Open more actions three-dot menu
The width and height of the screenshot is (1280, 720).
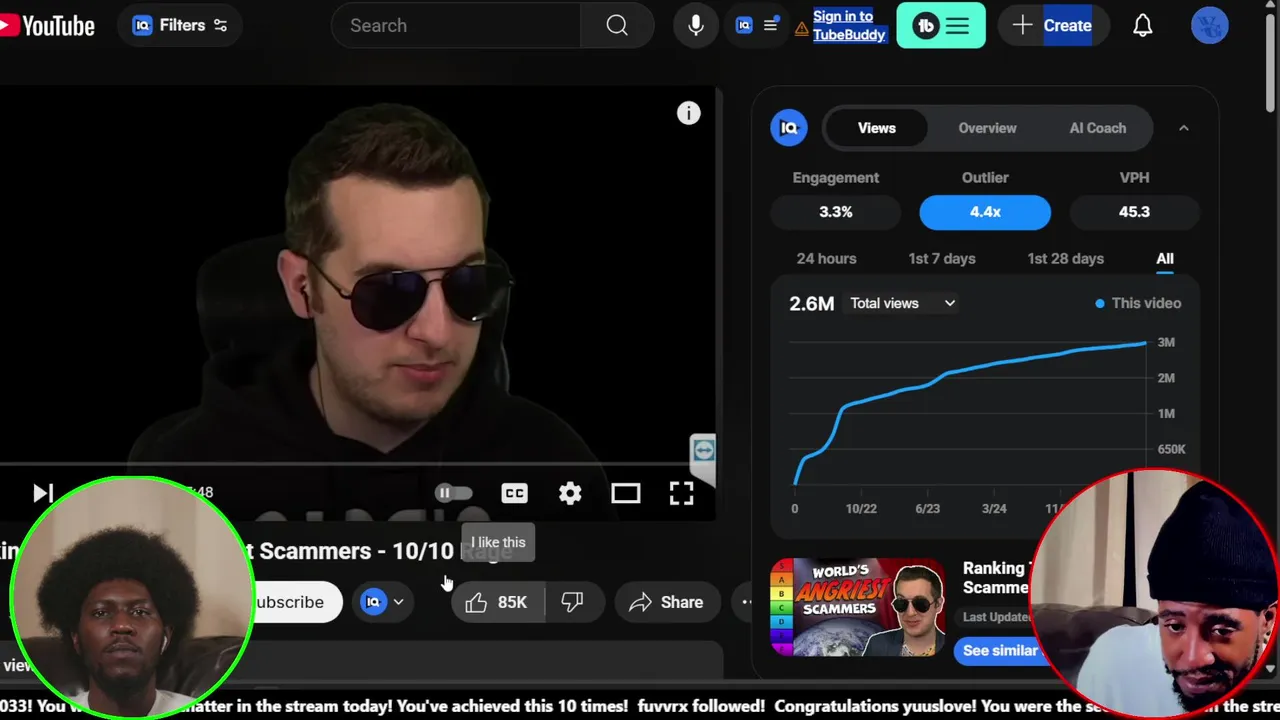[746, 602]
